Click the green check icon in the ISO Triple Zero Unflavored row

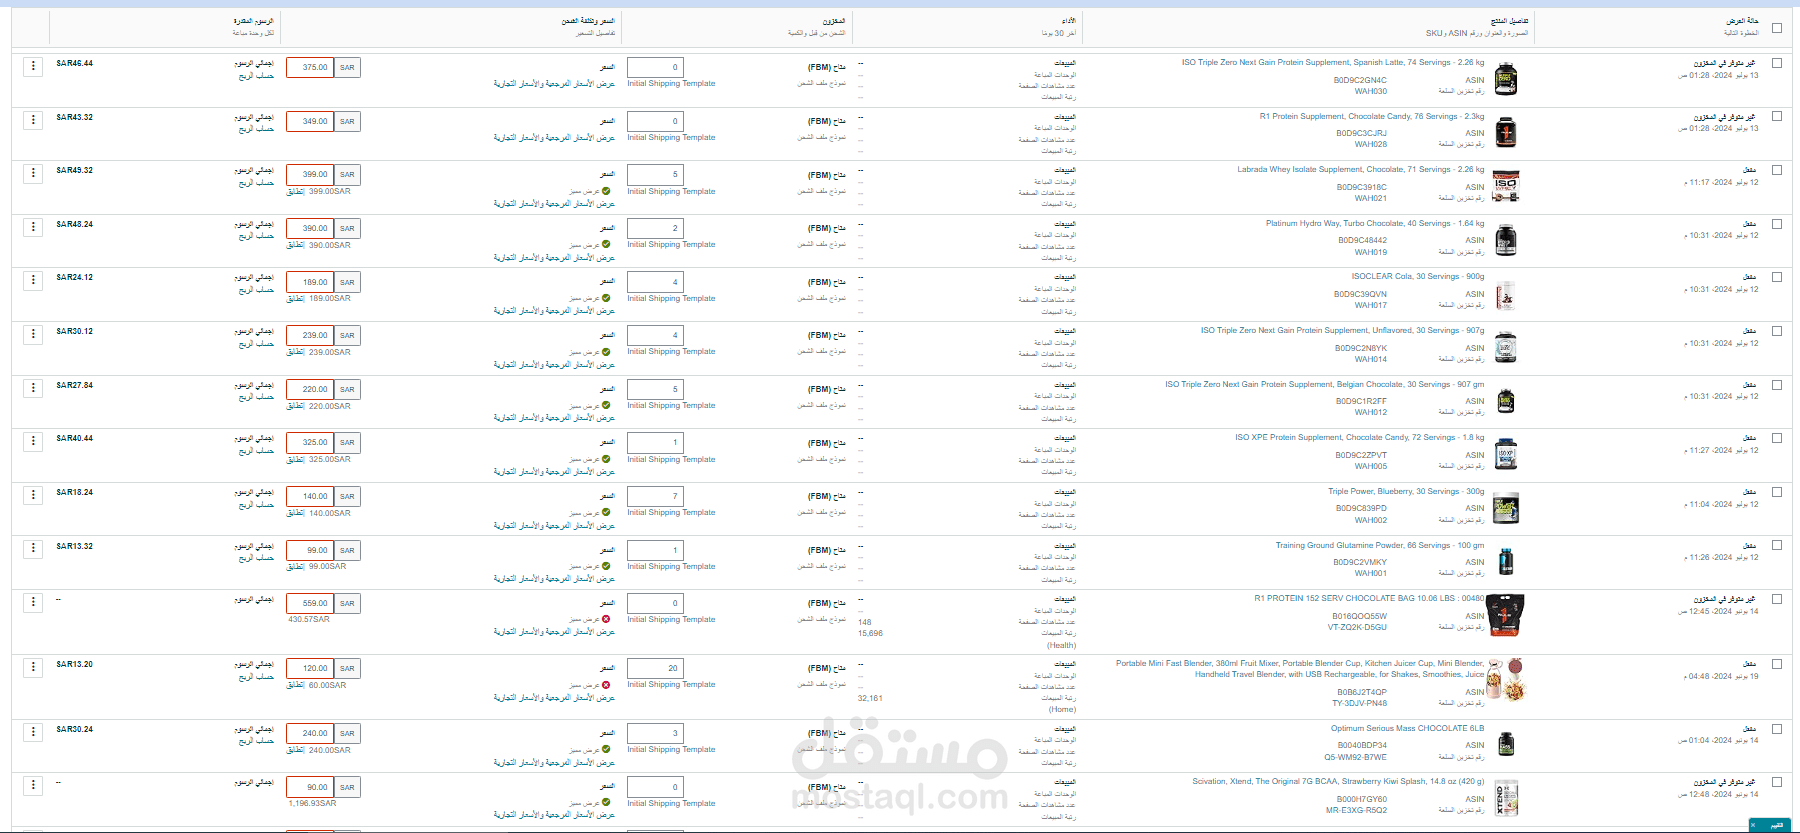(606, 352)
